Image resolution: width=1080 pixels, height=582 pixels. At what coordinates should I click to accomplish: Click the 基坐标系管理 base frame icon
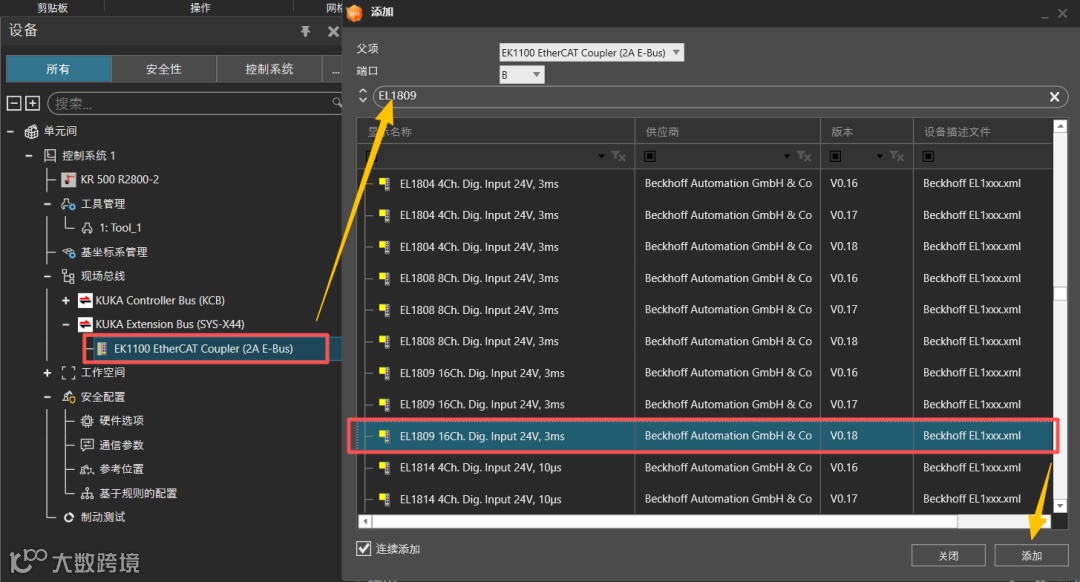point(68,252)
